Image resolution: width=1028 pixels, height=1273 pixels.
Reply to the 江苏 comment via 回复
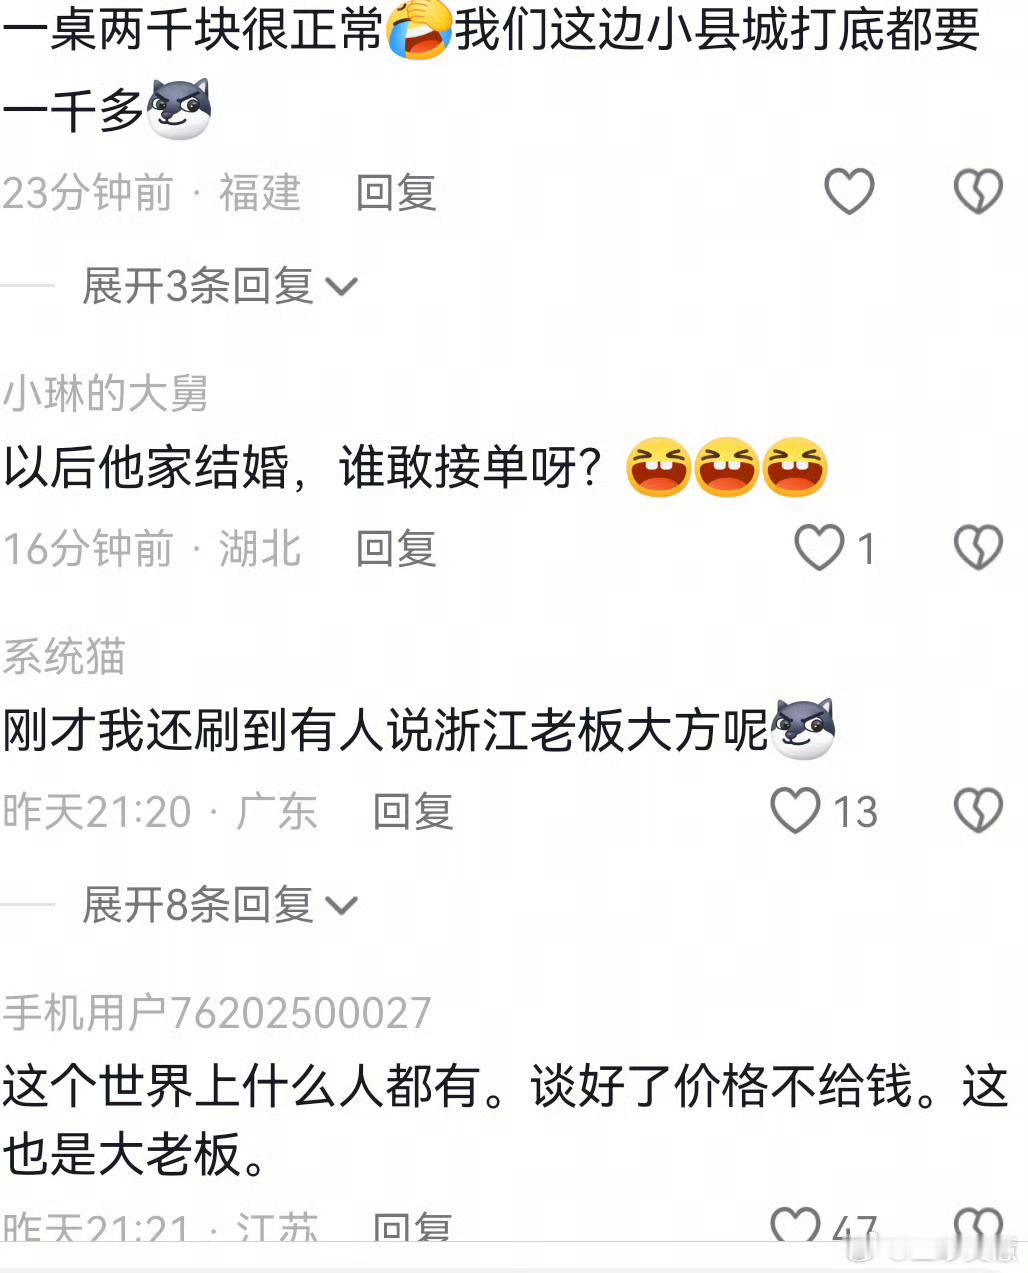pos(413,1227)
